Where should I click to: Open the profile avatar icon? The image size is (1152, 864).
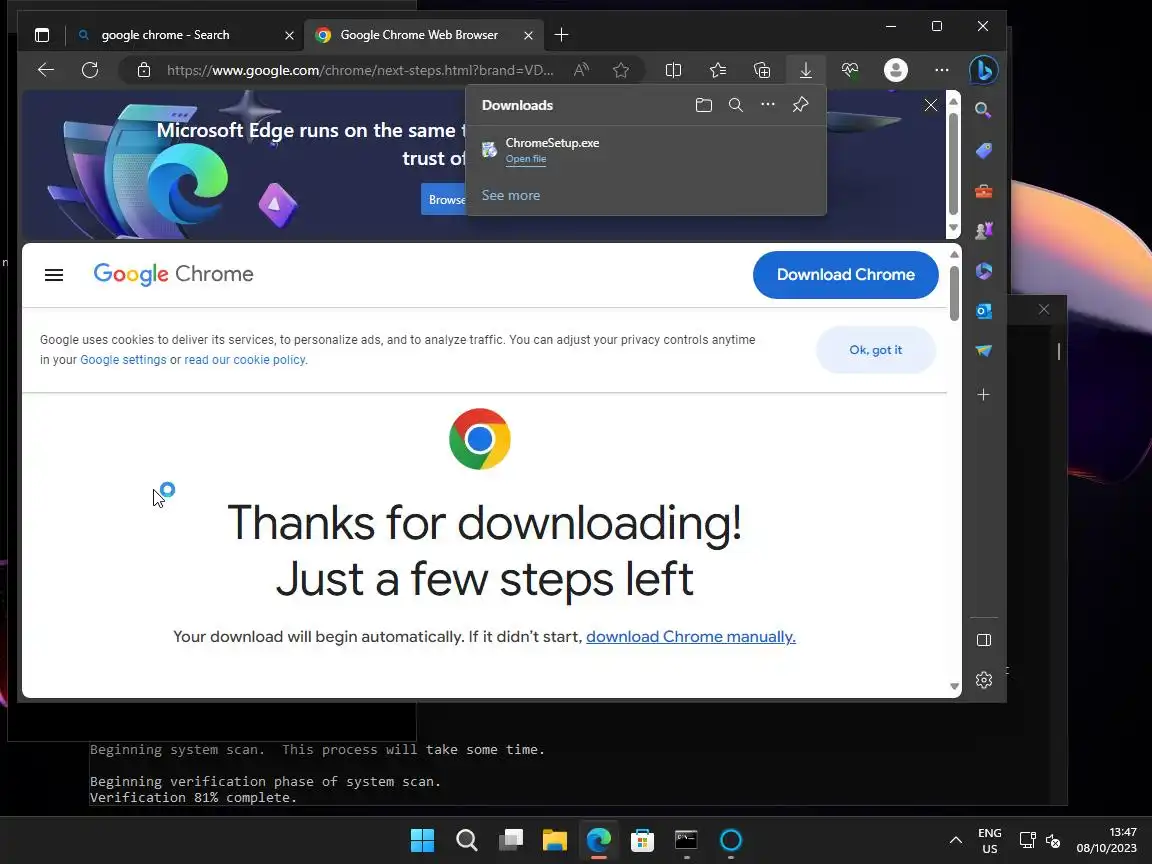click(896, 70)
